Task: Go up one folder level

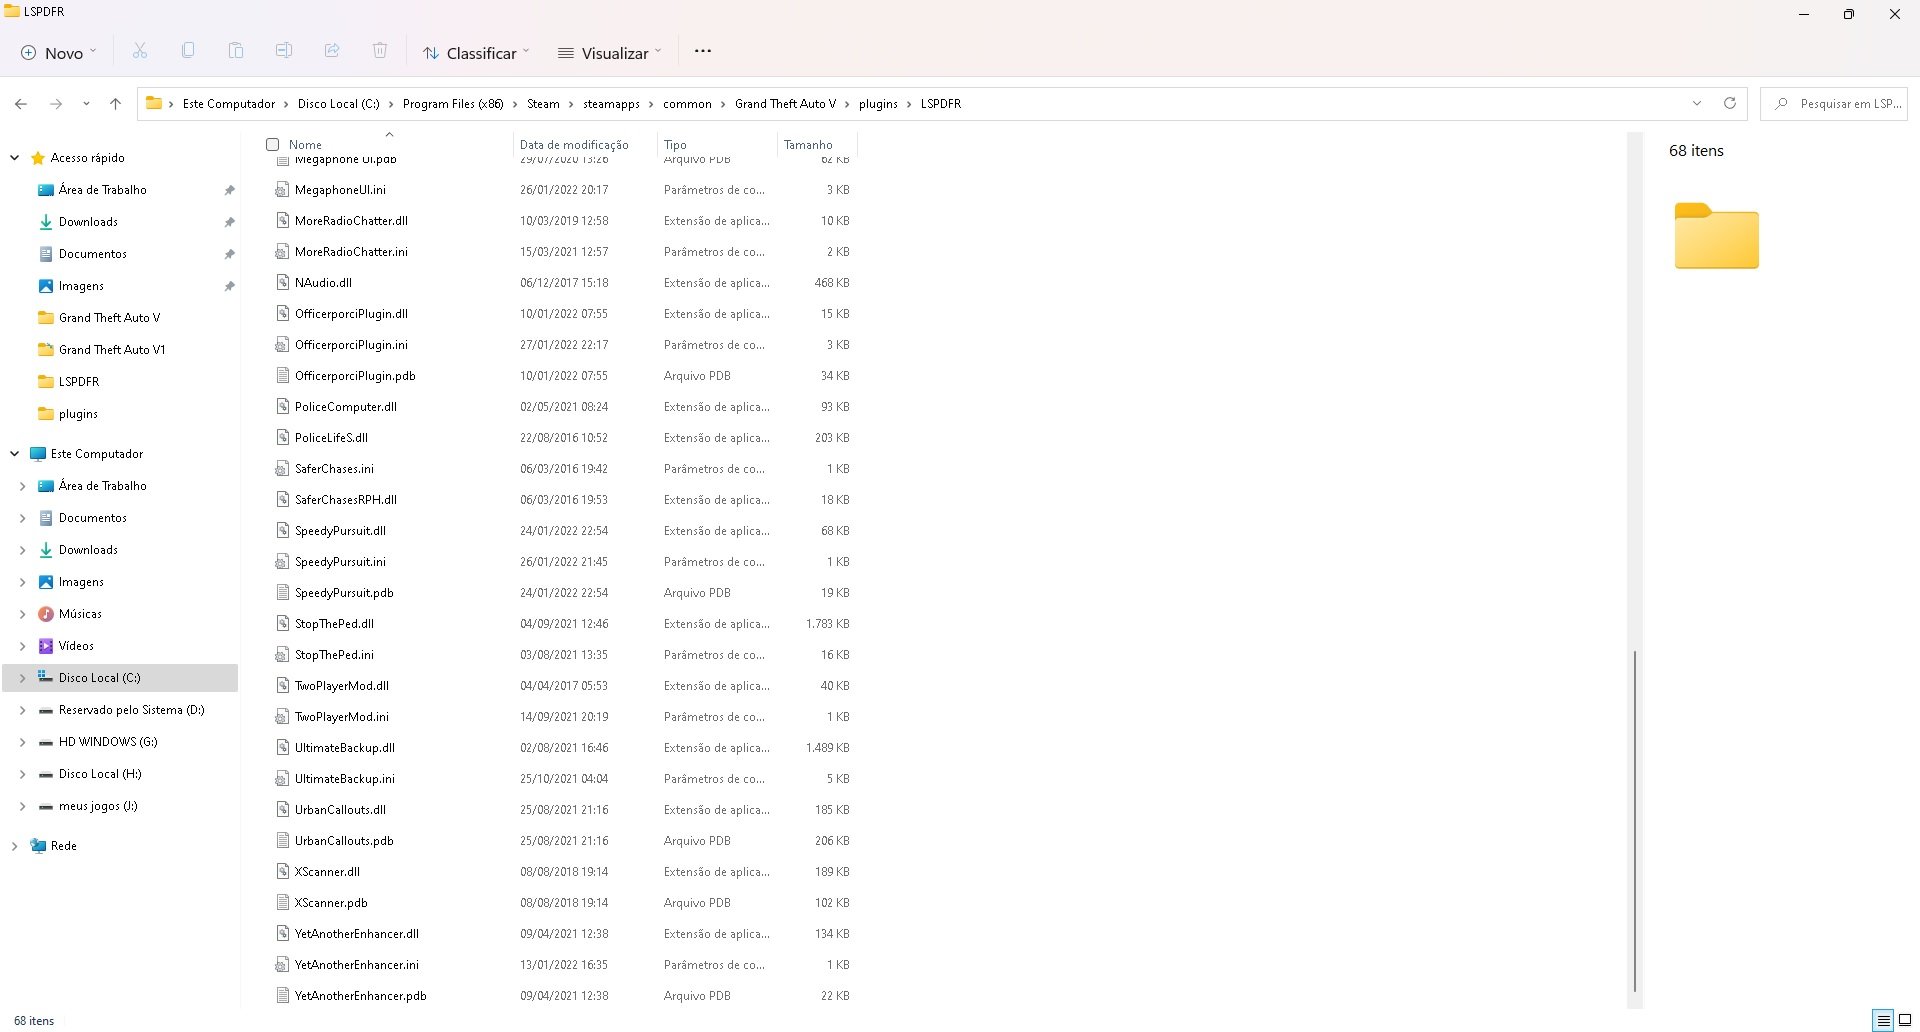Action: (x=116, y=103)
